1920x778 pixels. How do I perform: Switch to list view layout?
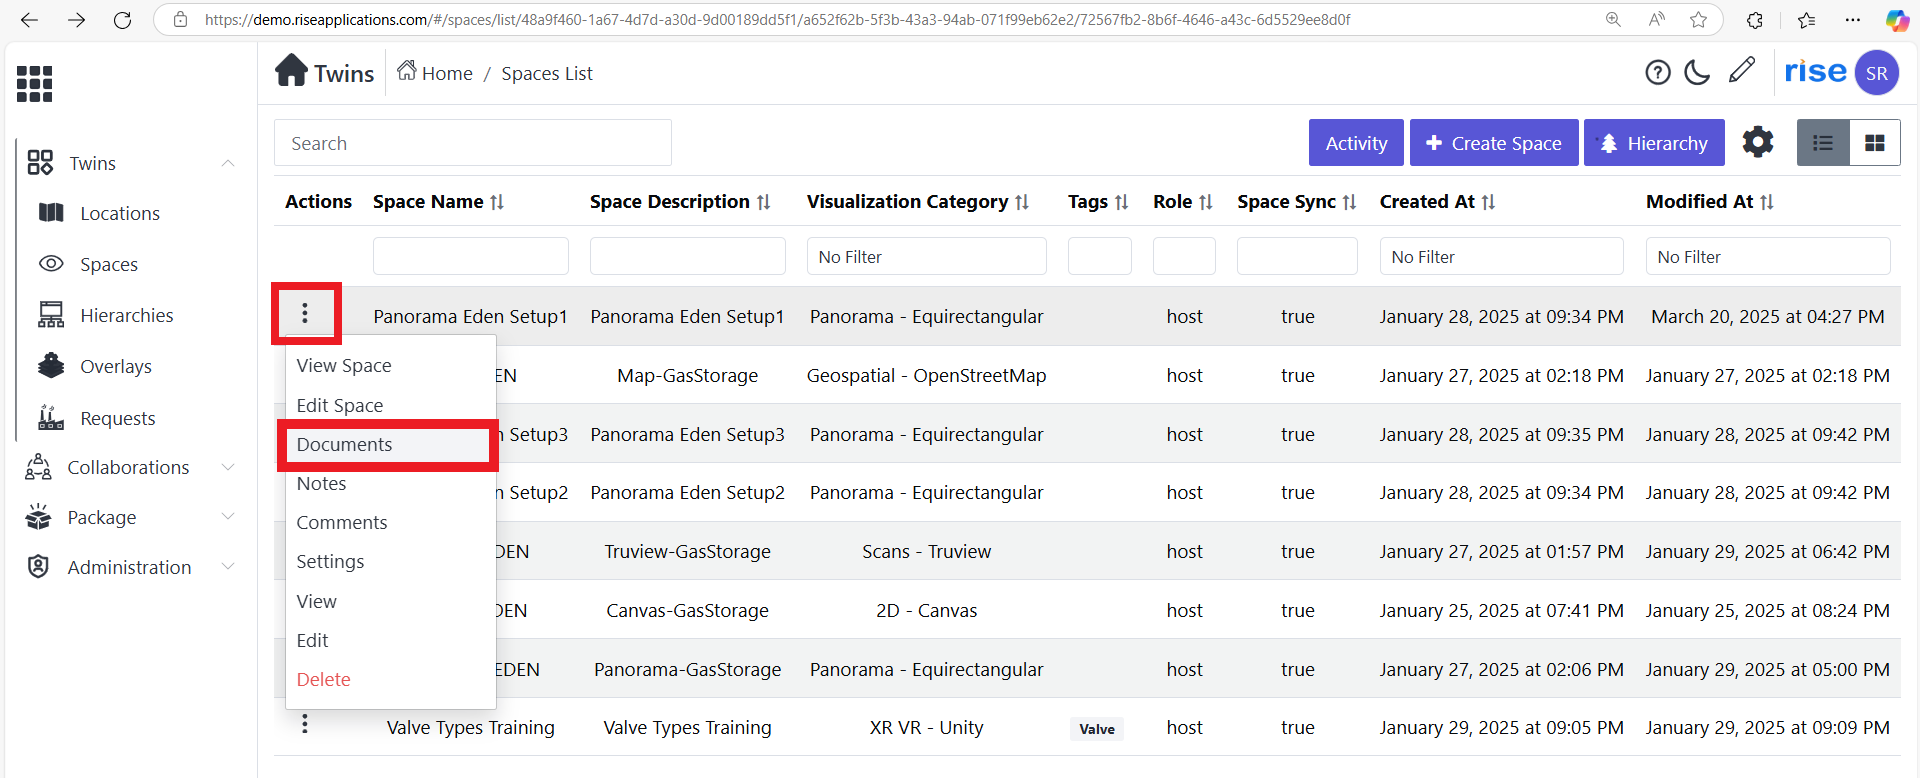tap(1823, 143)
